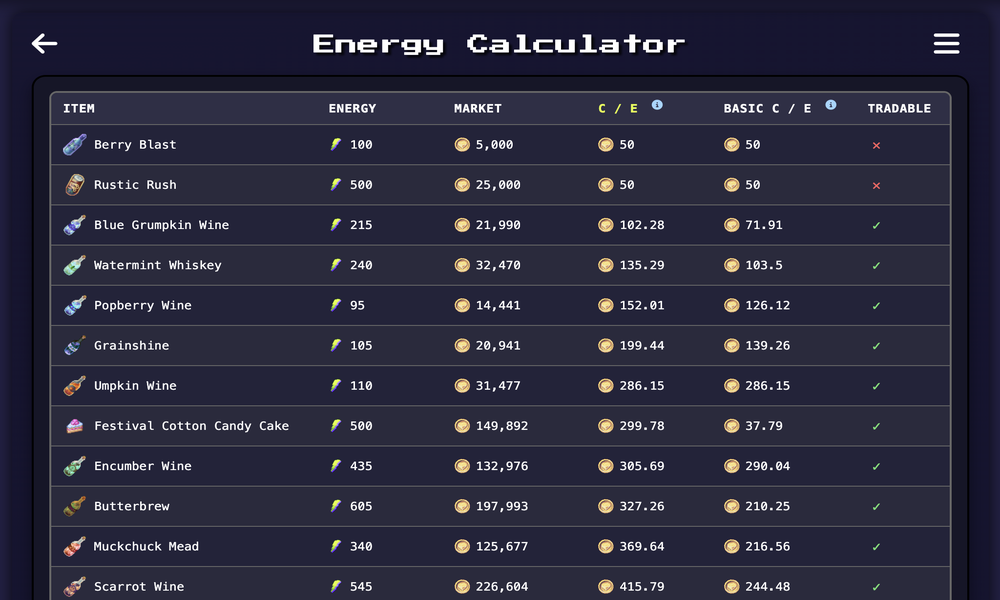Click the red X for Berry Blast

coord(876,145)
